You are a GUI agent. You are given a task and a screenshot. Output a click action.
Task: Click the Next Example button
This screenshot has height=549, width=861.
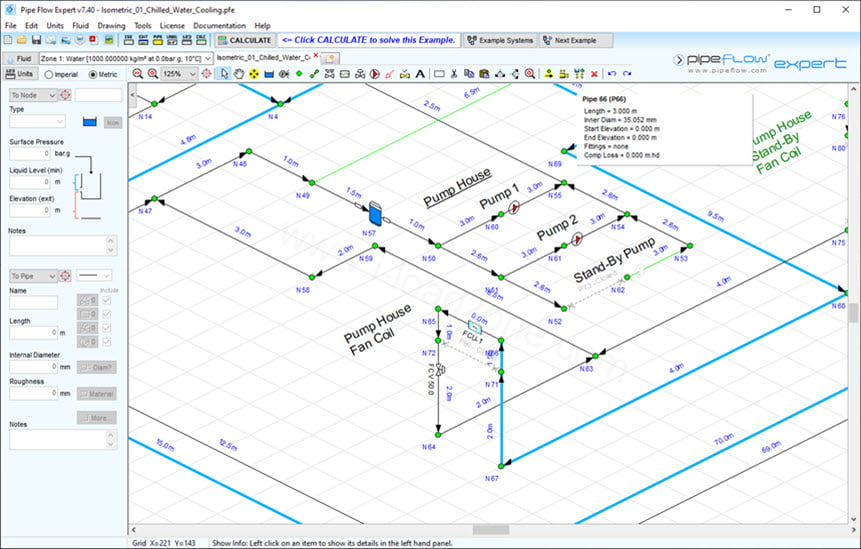pos(575,40)
